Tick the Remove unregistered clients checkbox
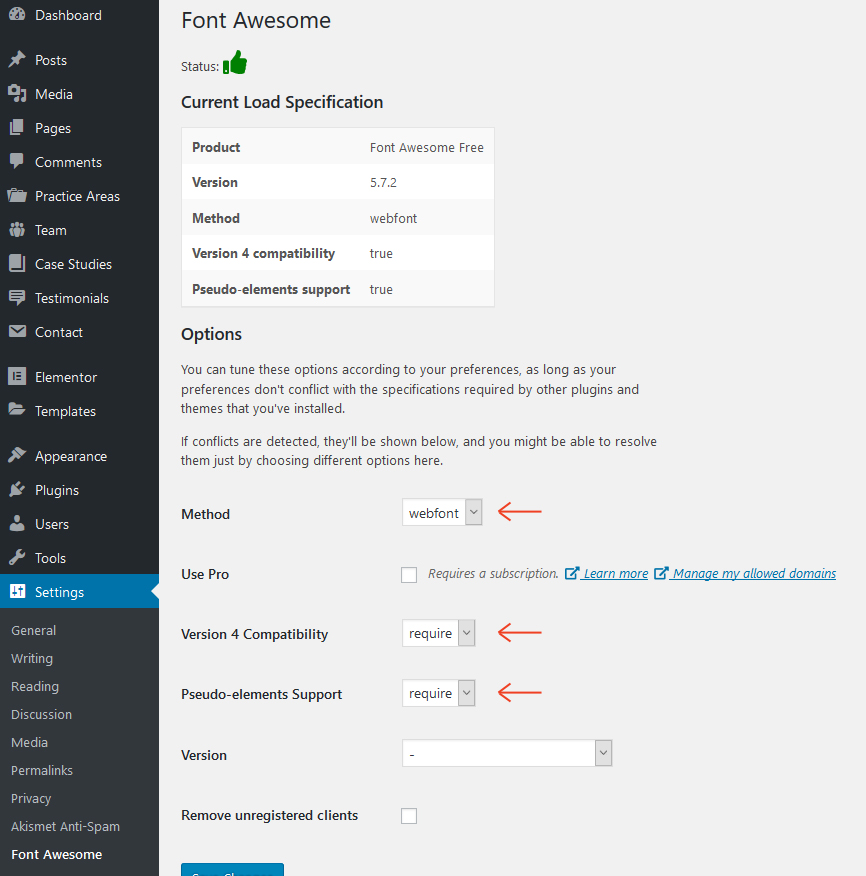This screenshot has height=876, width=866. point(409,816)
